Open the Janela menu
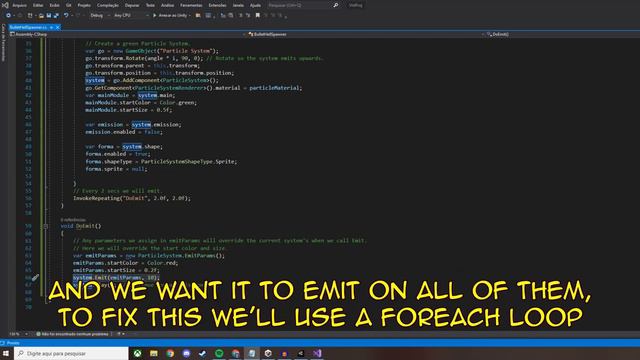Screen dimensions: 640x360 click(x=238, y=5)
